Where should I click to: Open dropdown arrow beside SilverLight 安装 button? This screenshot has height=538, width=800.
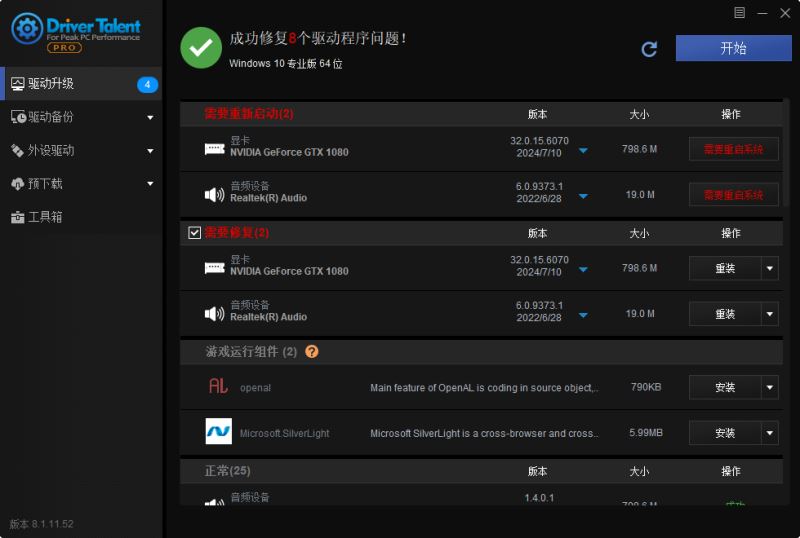click(770, 433)
